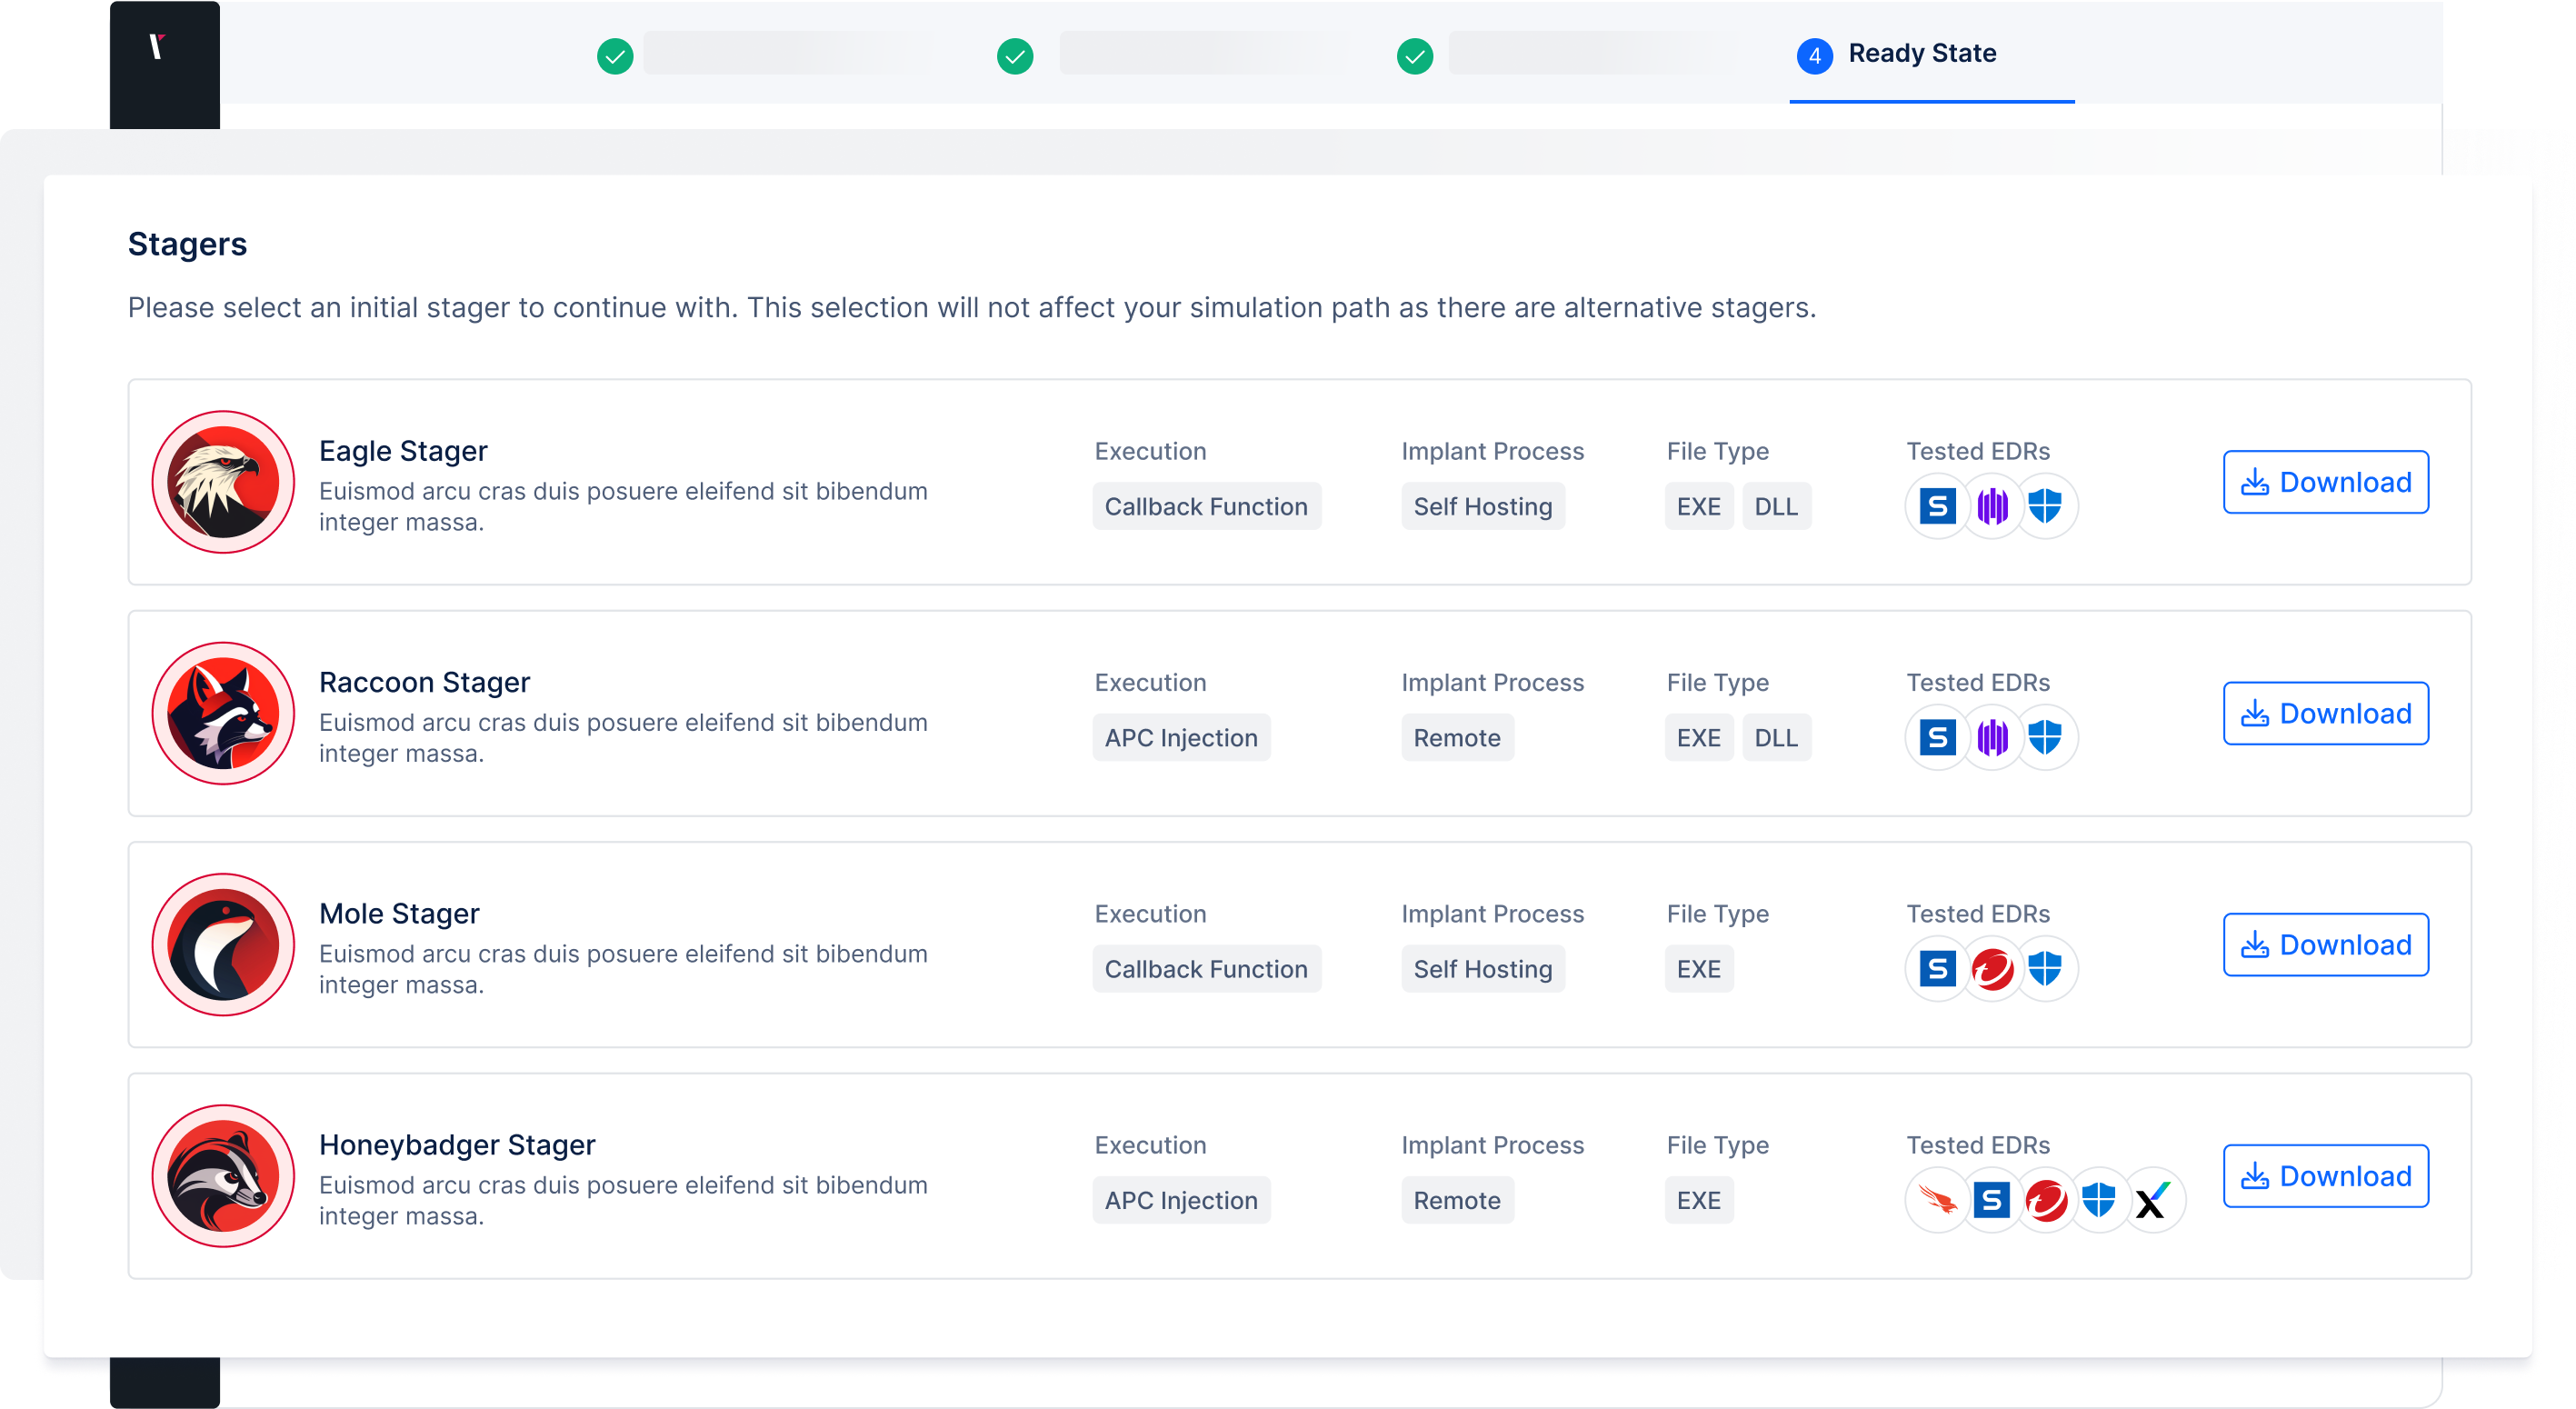2576x1409 pixels.
Task: Click the CrowdStrike icon in Honeybadger Tested EDRs
Action: point(1940,1200)
